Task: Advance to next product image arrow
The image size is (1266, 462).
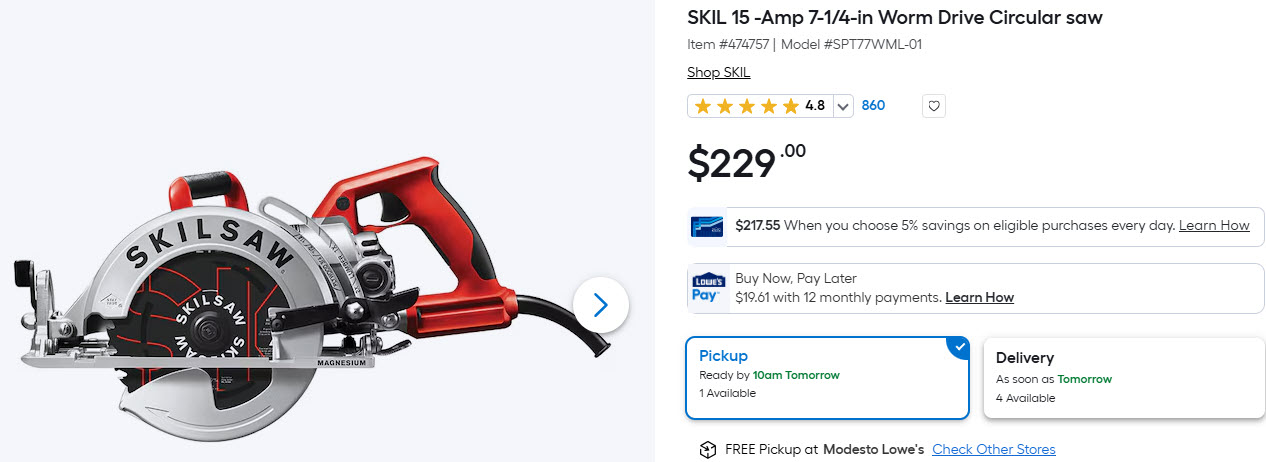Action: tap(601, 305)
